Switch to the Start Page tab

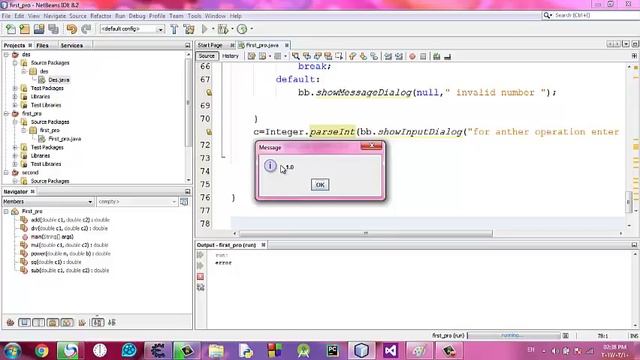(x=211, y=45)
